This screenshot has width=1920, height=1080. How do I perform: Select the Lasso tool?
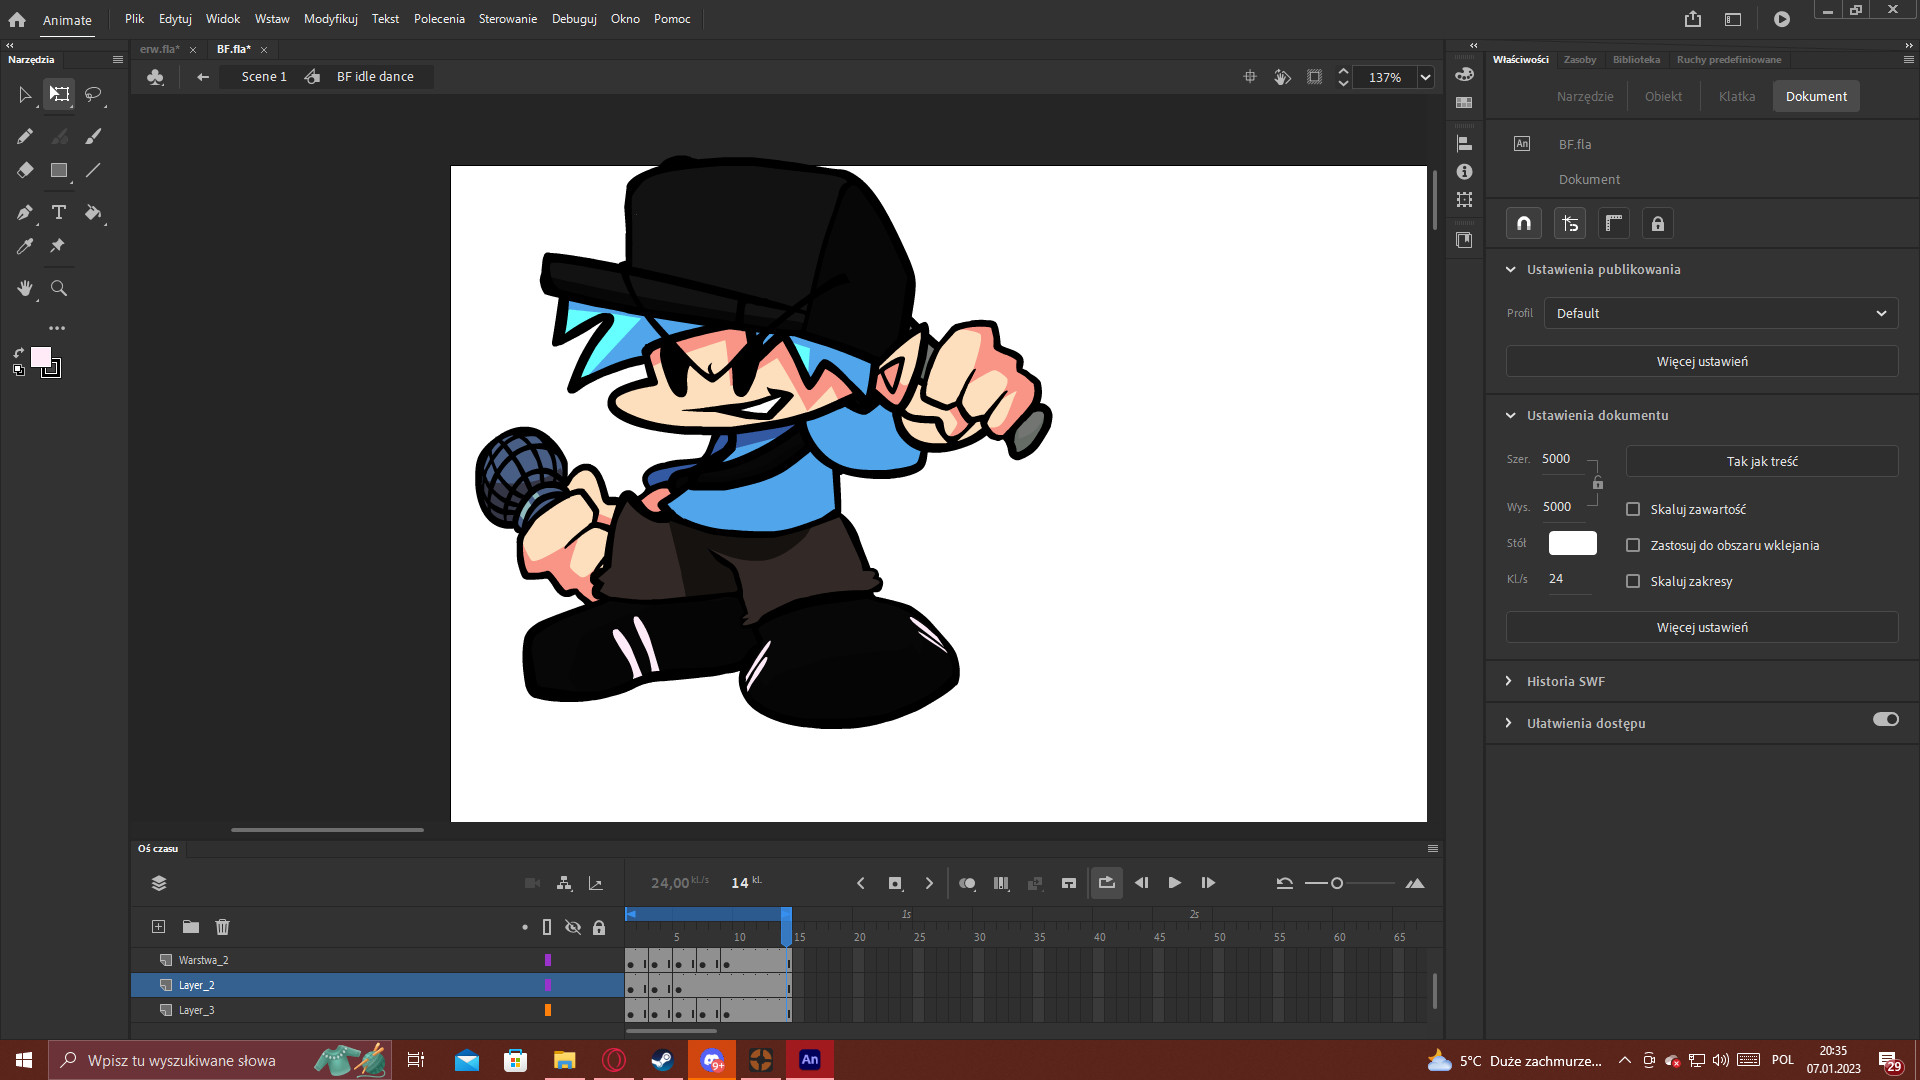93,94
